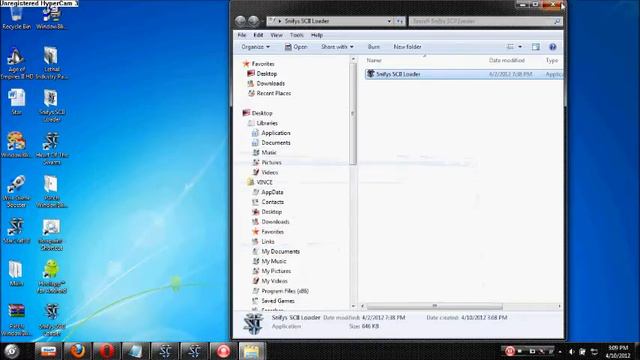This screenshot has height=360, width=640.
Task: Click navigation pane scroll down arrow
Action: click(x=353, y=306)
